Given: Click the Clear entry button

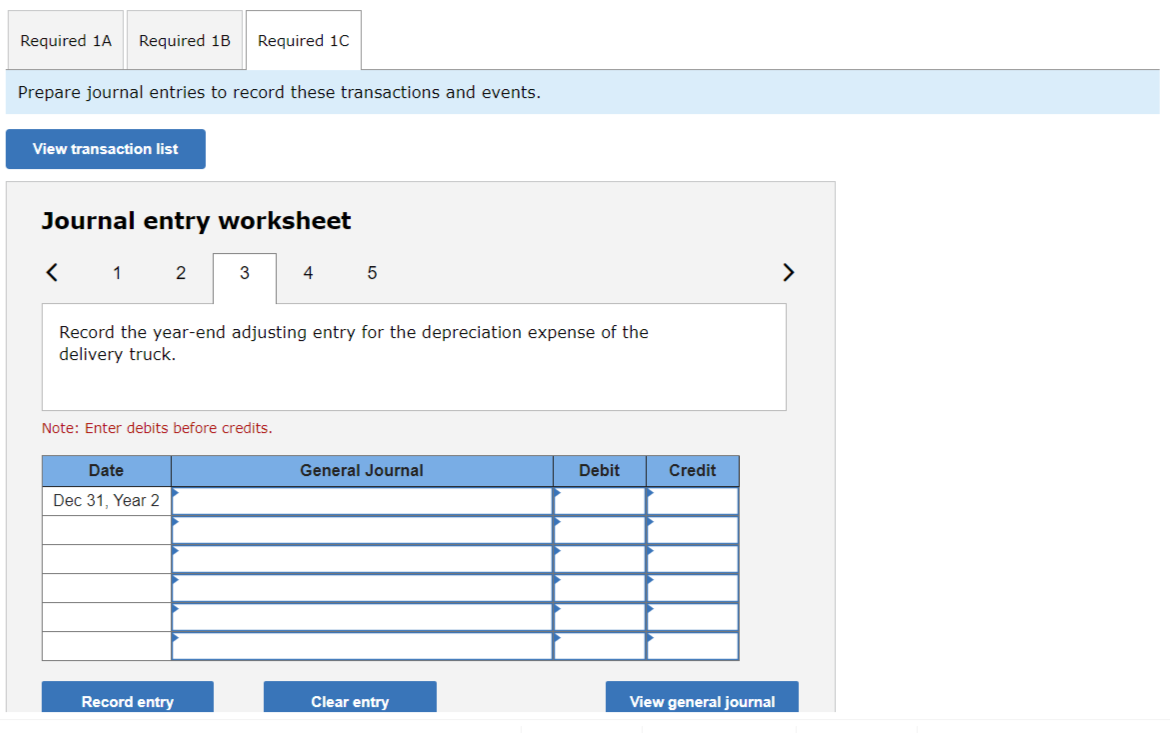Looking at the screenshot, I should coord(350,697).
